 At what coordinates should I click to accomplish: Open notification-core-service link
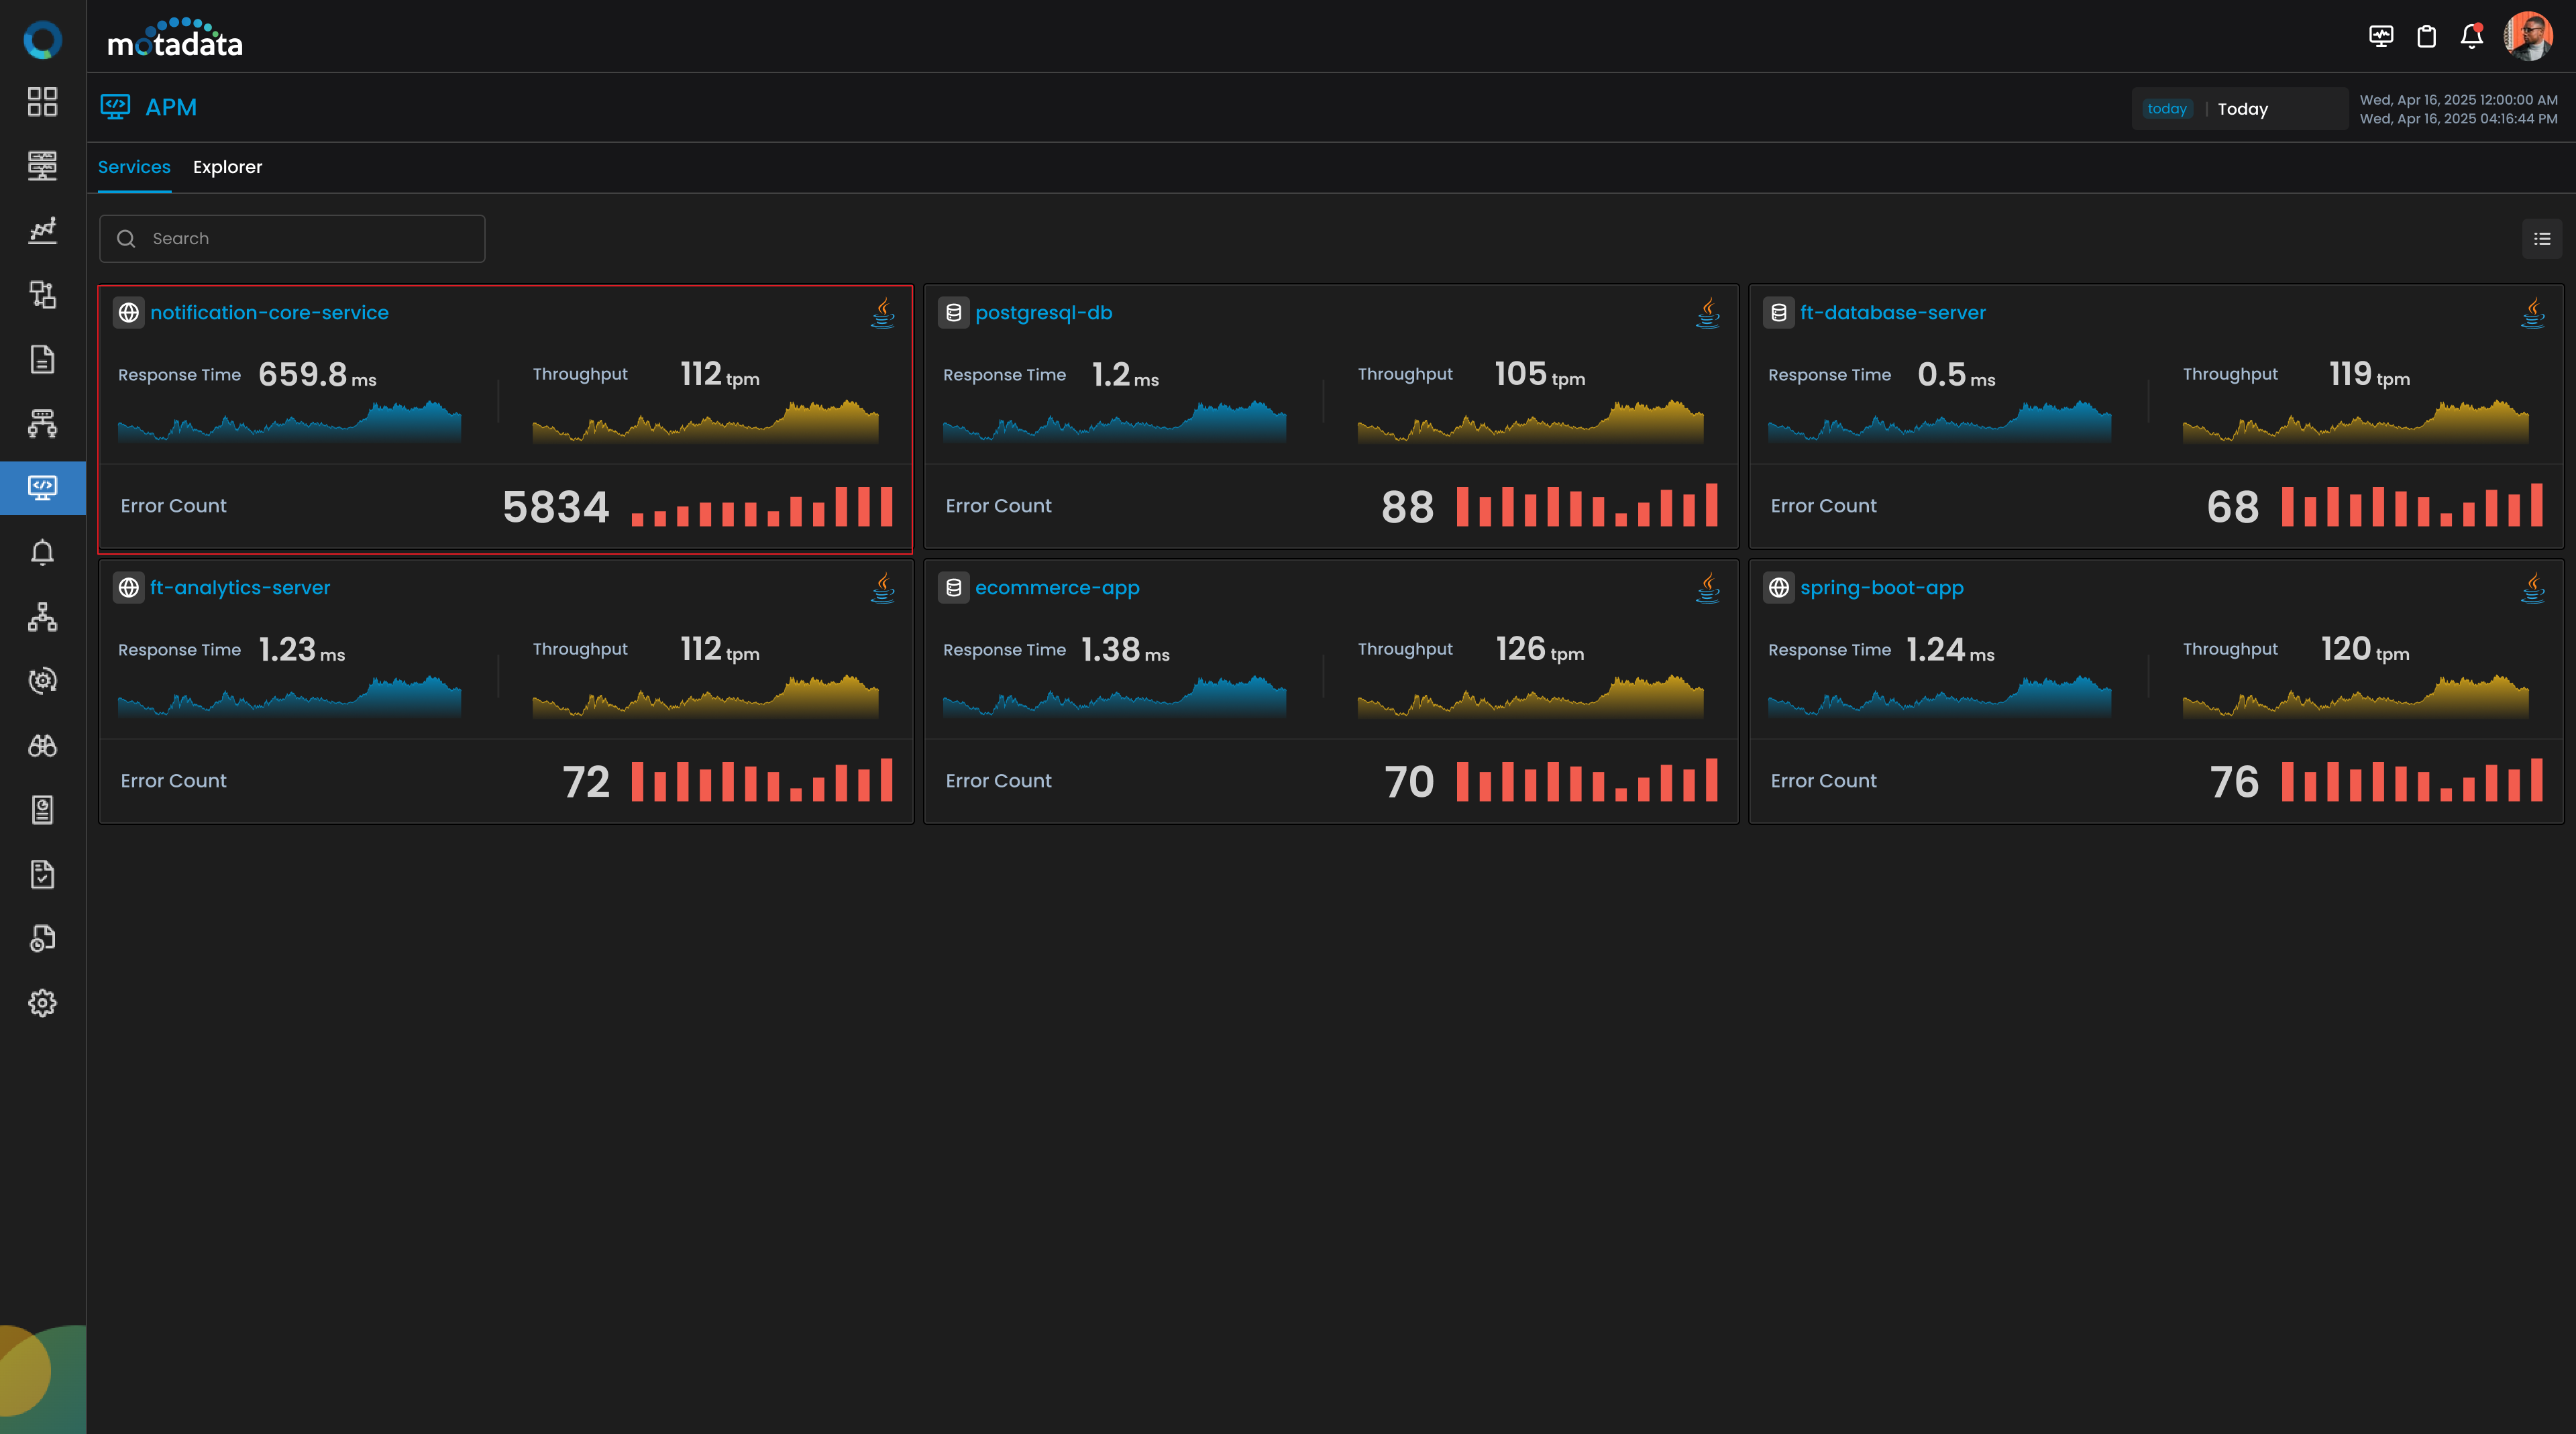(x=269, y=313)
